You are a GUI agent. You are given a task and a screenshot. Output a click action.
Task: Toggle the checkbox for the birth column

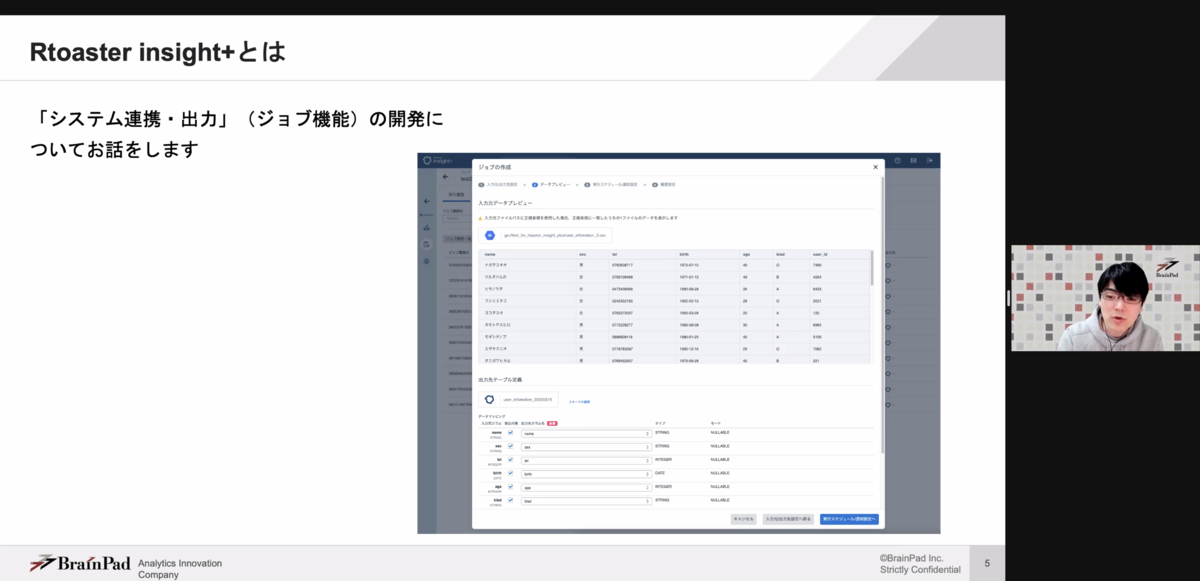(510, 473)
